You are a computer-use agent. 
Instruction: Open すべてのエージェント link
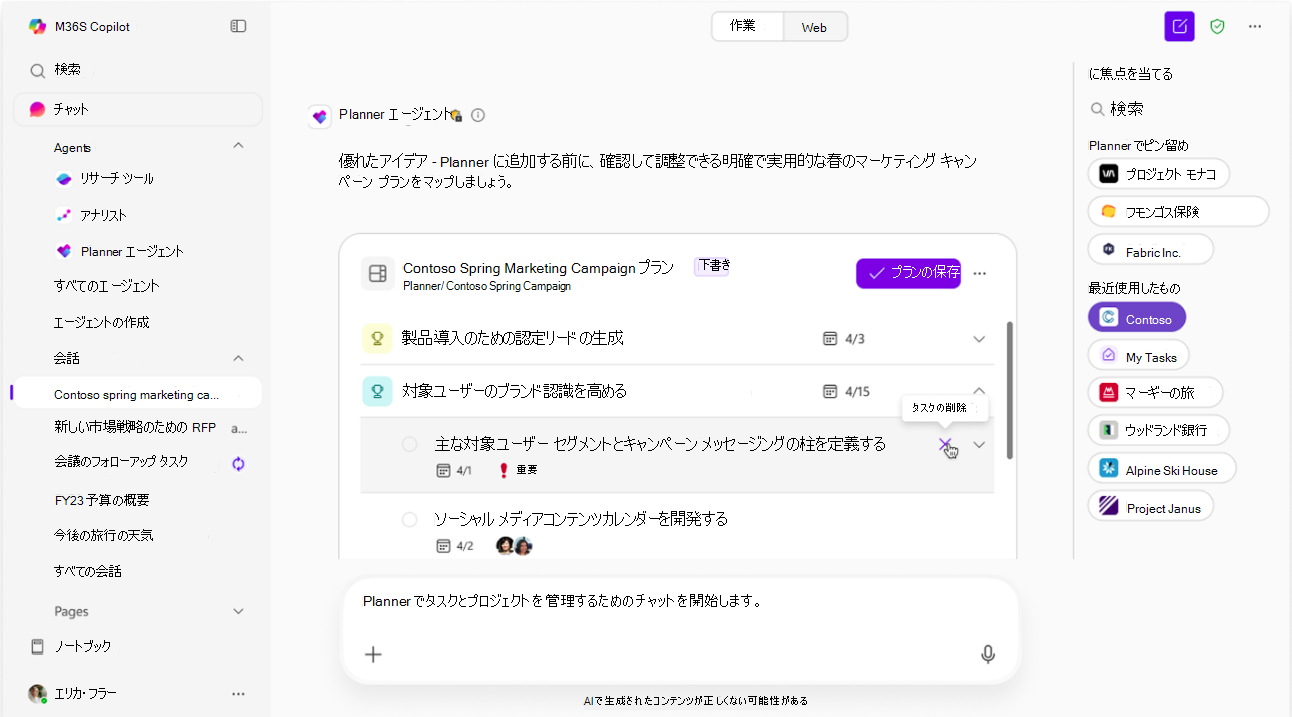(107, 286)
